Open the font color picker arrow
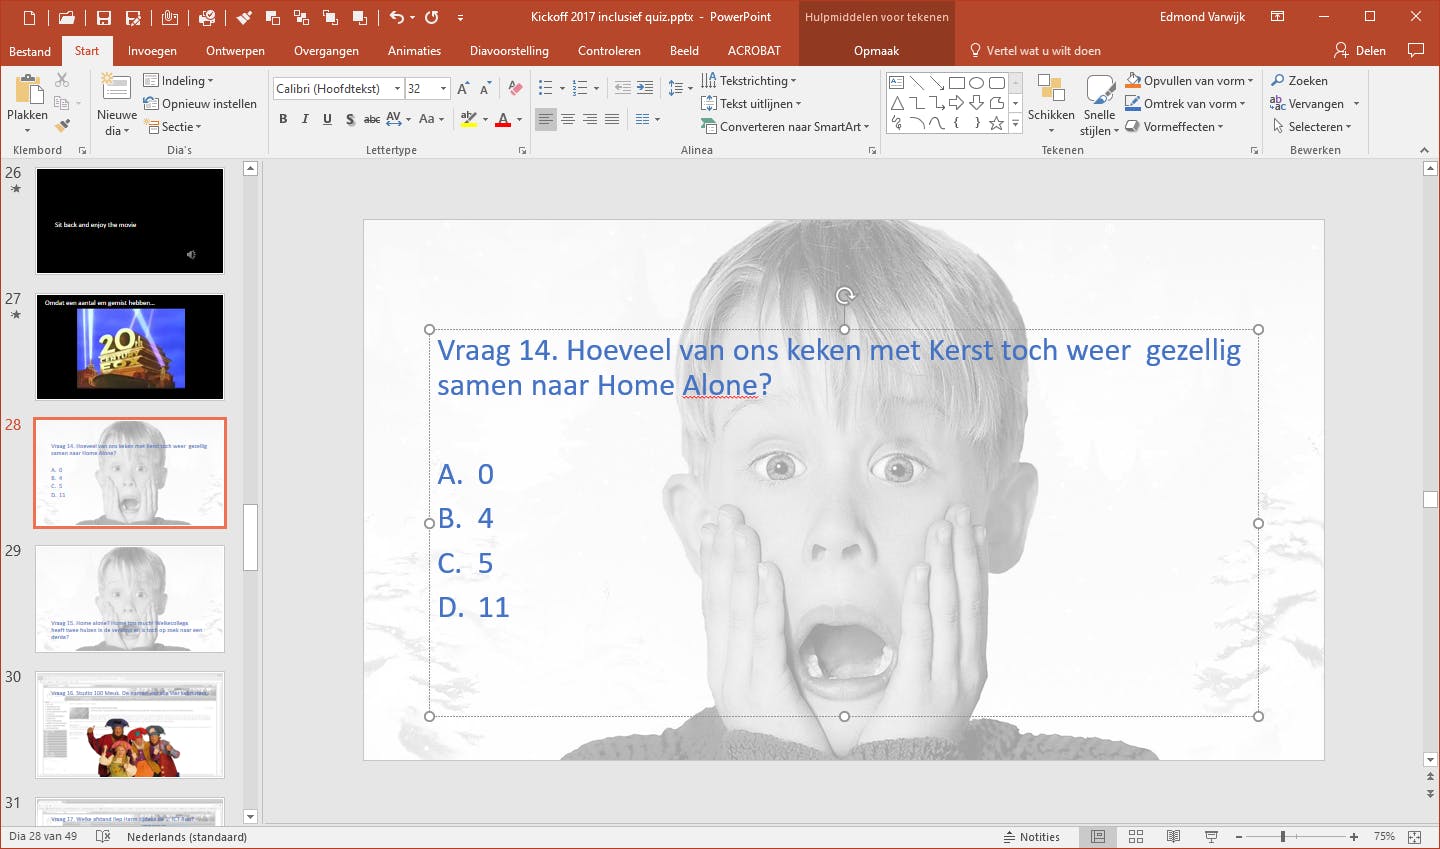This screenshot has height=849, width=1440. [x=519, y=119]
